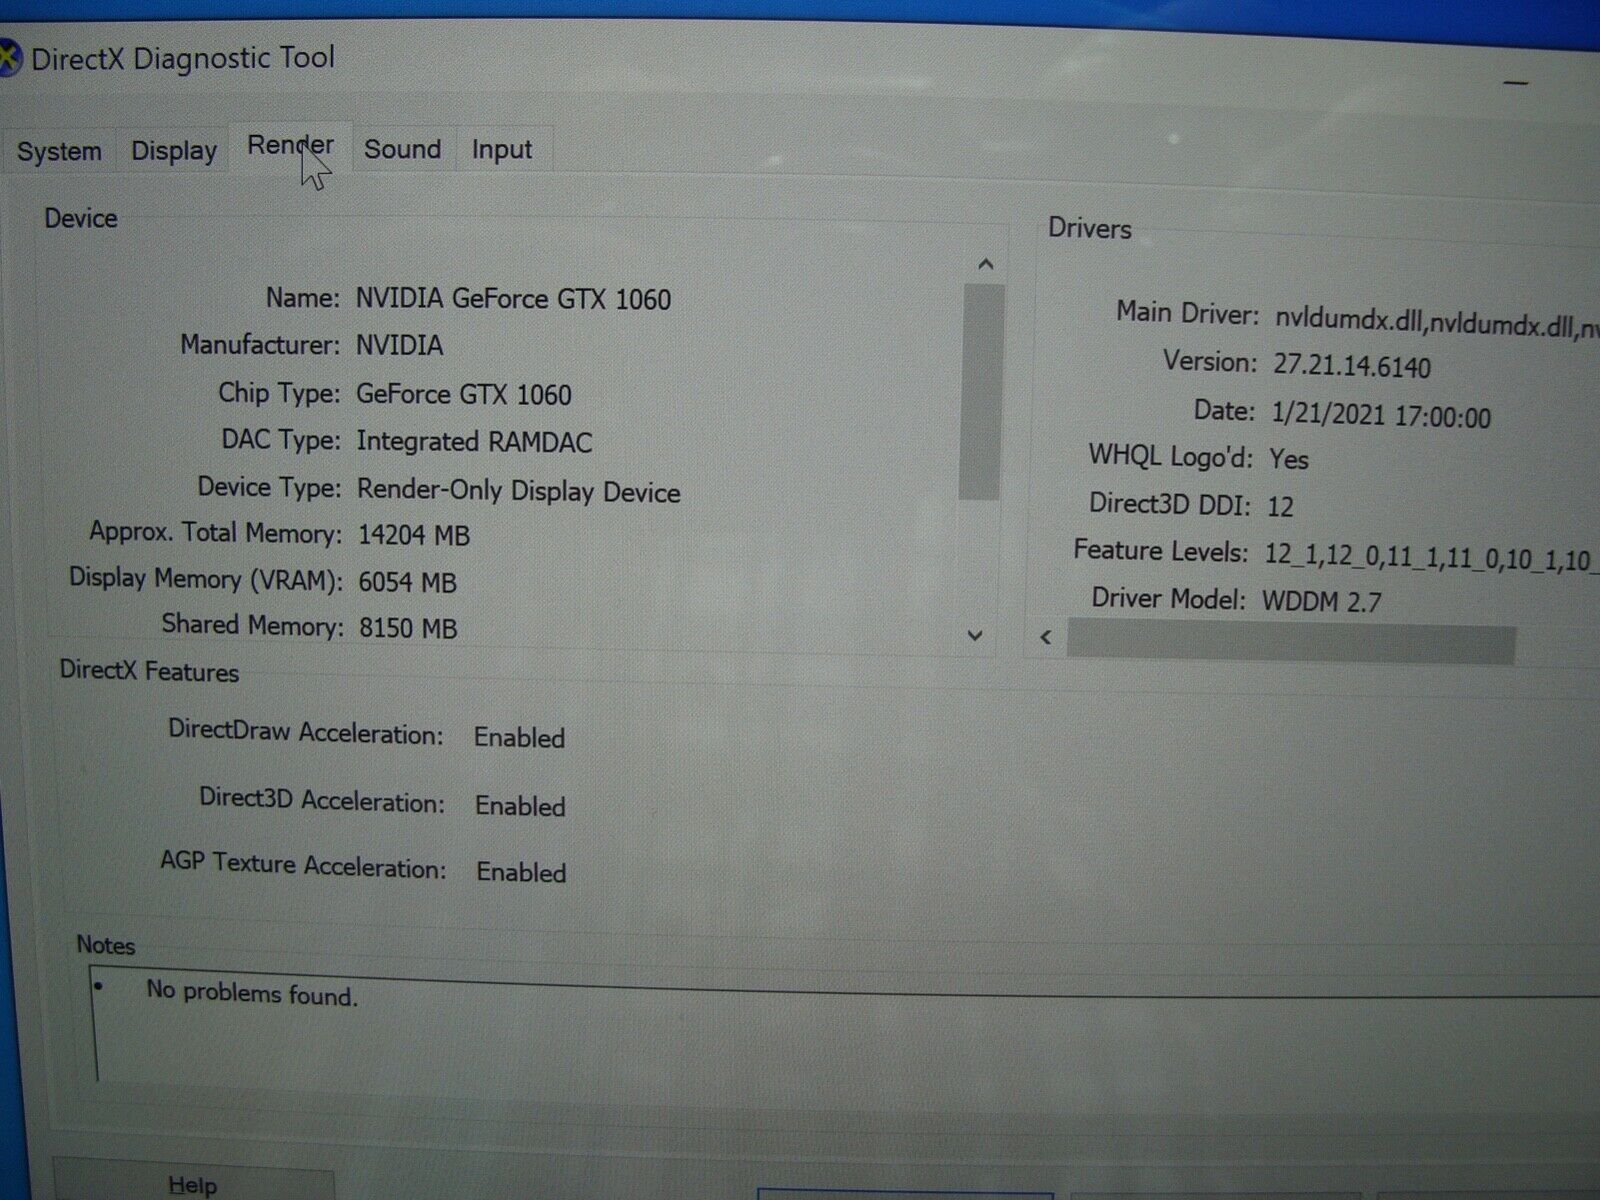Click the 'Device' group heading
1600x1200 pixels.
pos(81,219)
